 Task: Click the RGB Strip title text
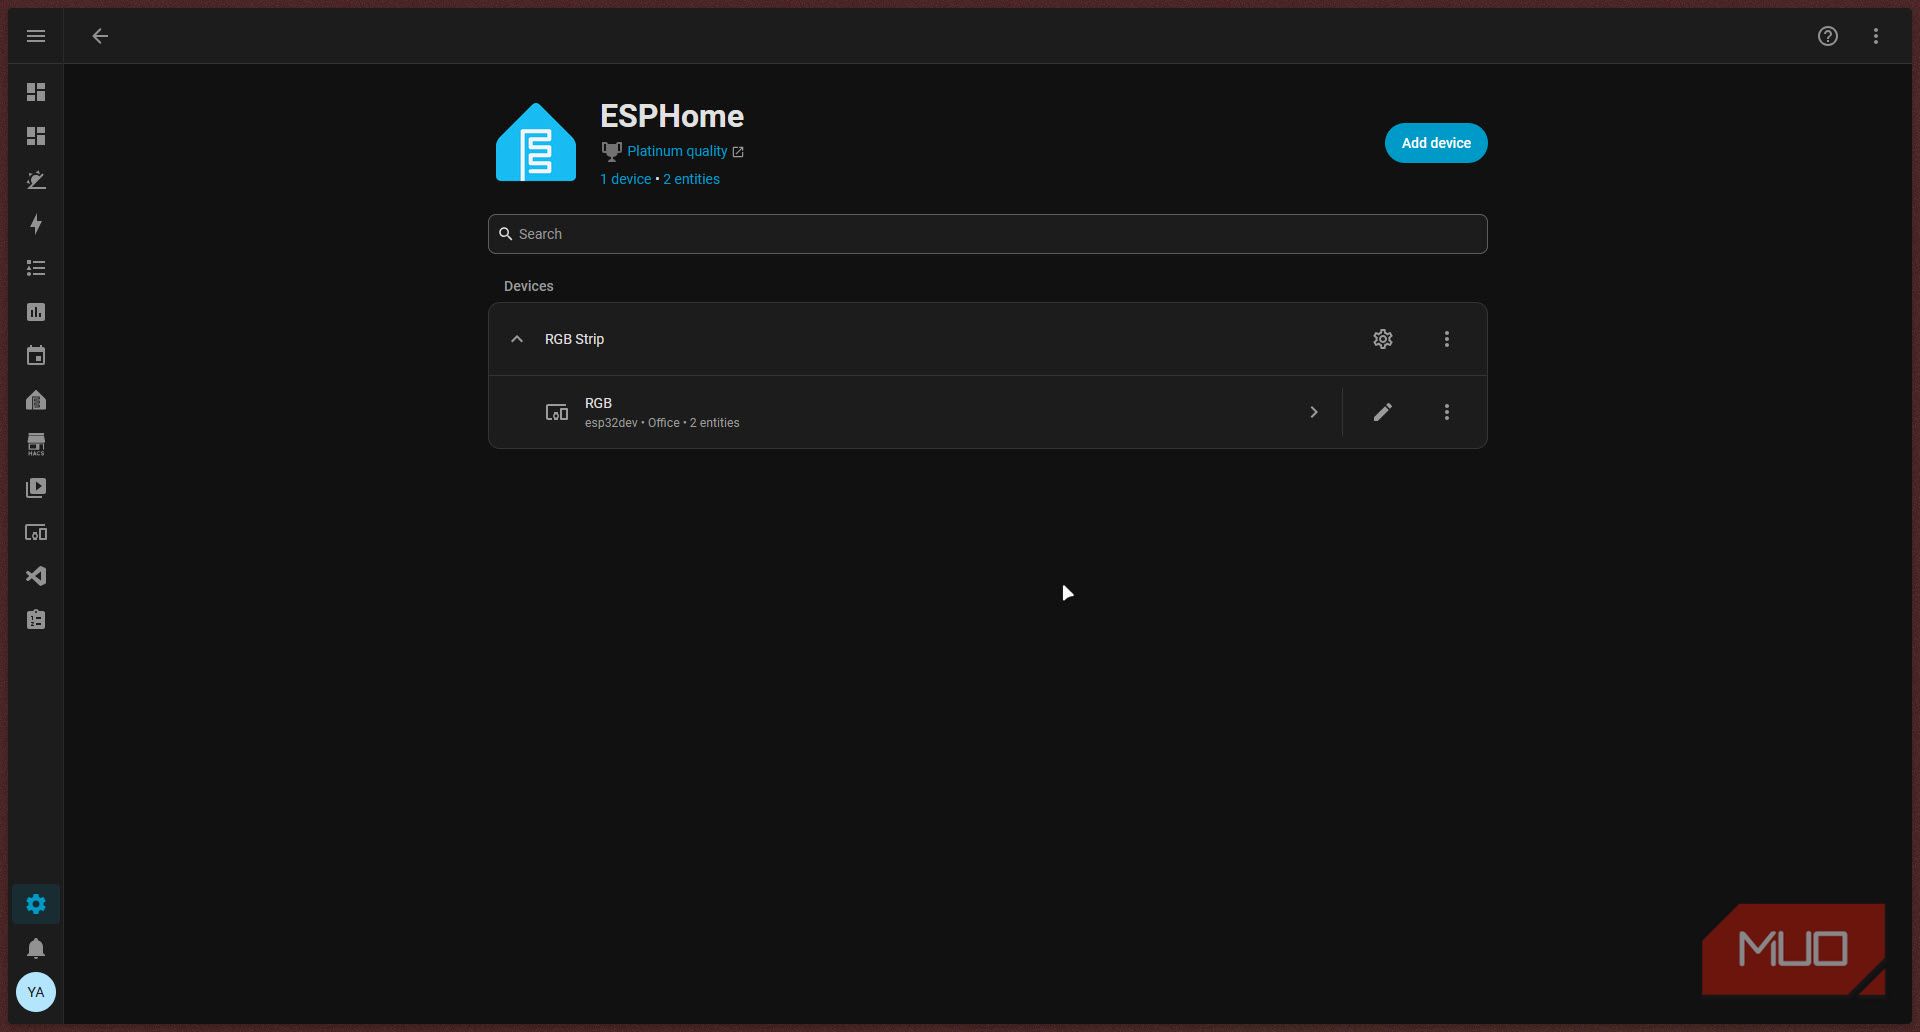coord(574,339)
